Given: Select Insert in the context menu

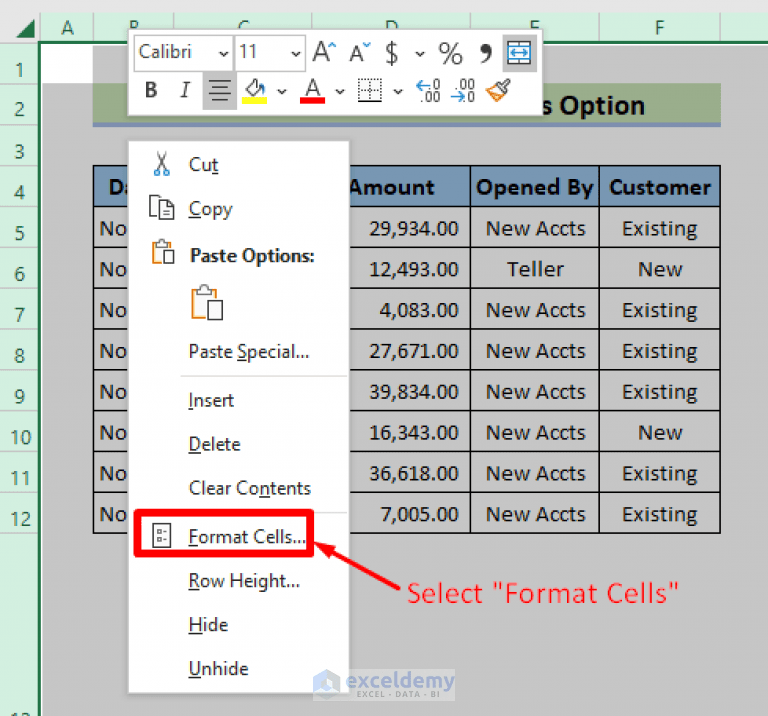Looking at the screenshot, I should 239,401.
